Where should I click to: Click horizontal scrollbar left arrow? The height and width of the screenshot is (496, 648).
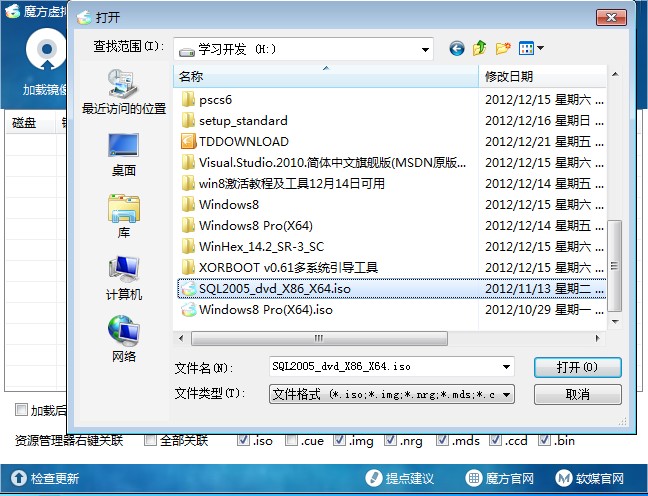pyautogui.click(x=181, y=339)
